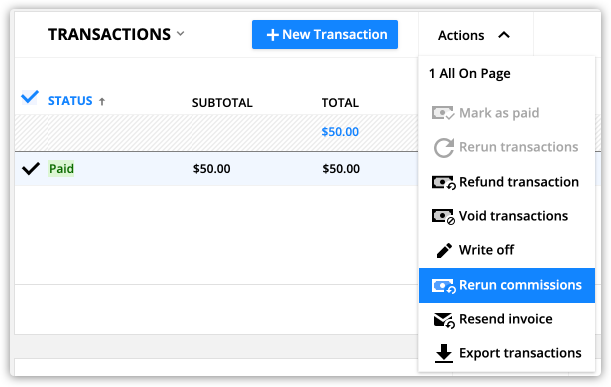The image size is (611, 387).
Task: Click the Mark as paid icon
Action: coord(443,113)
